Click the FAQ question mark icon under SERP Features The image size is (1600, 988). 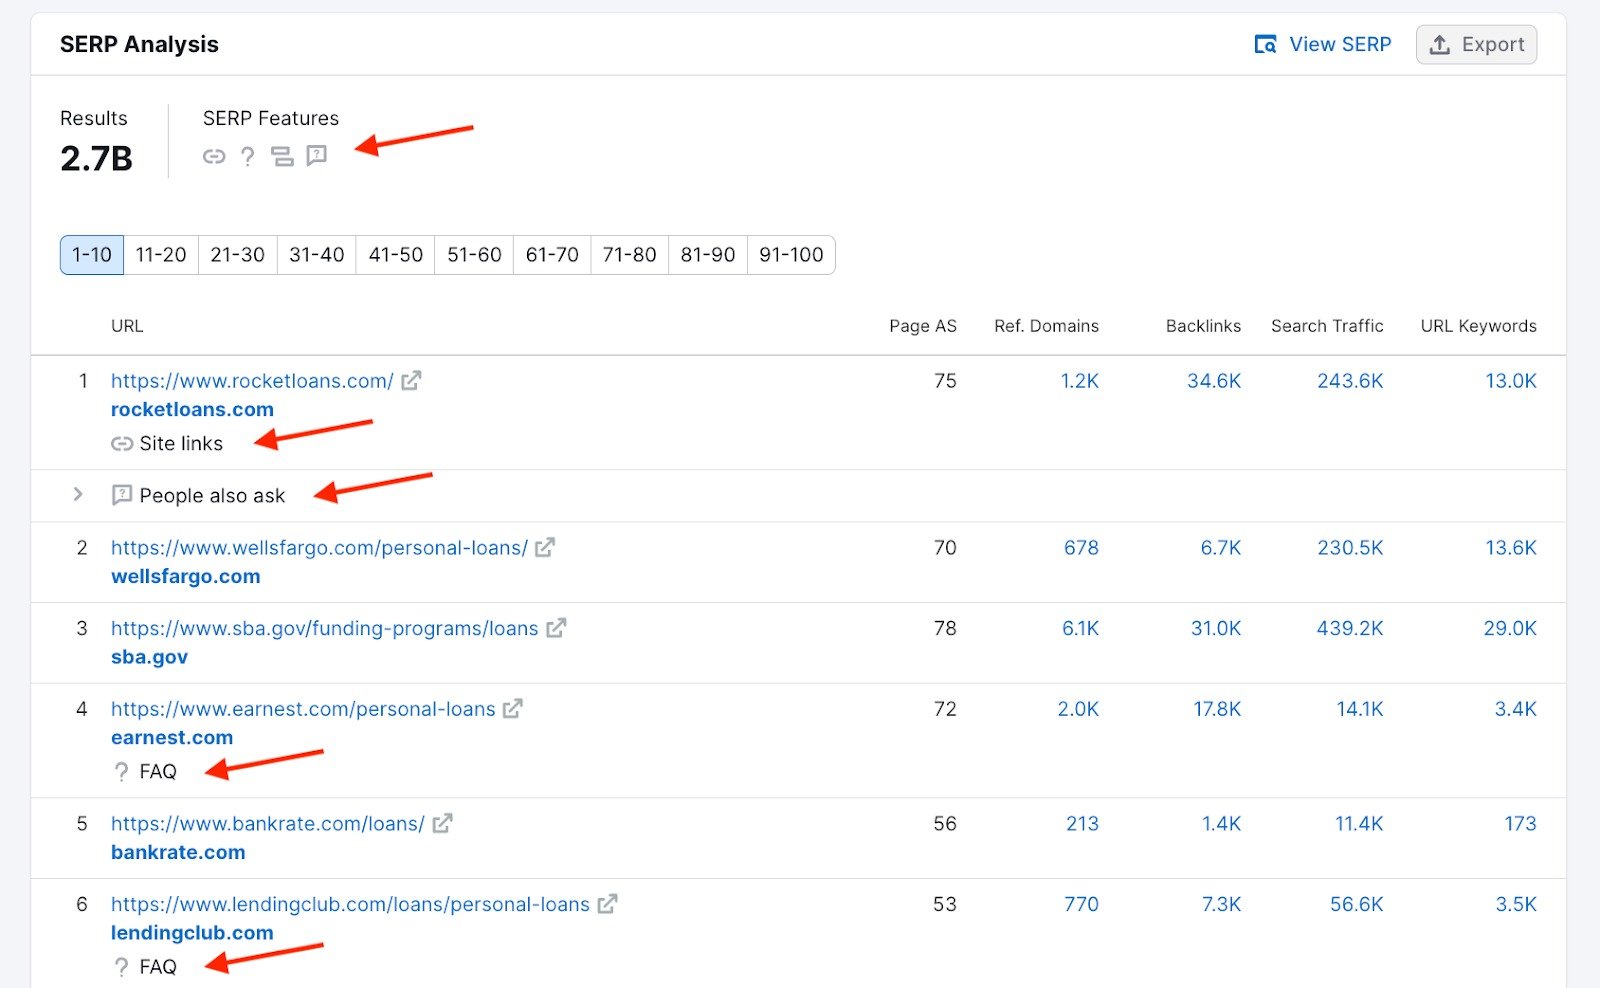(x=248, y=156)
